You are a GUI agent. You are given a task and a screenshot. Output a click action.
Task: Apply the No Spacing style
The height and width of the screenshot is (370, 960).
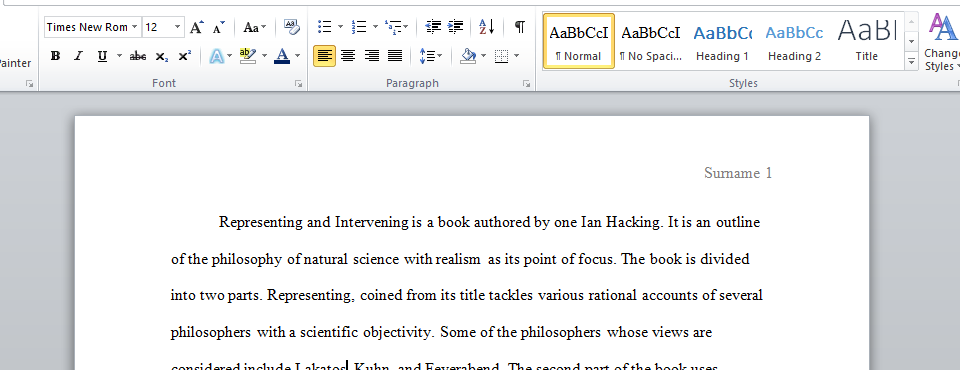click(651, 41)
